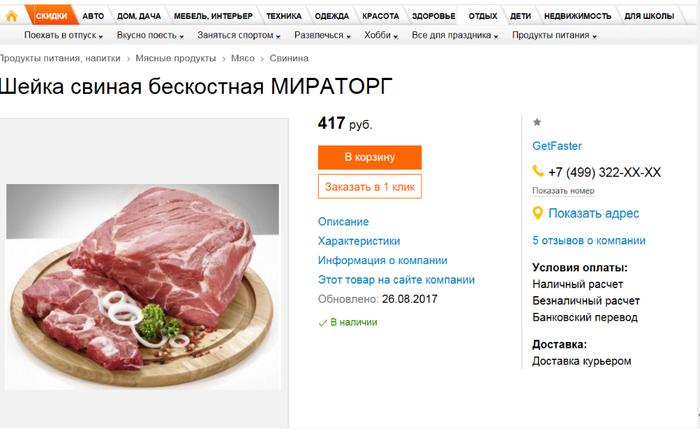
Task: Add the product with 'В корзину'
Action: (369, 157)
